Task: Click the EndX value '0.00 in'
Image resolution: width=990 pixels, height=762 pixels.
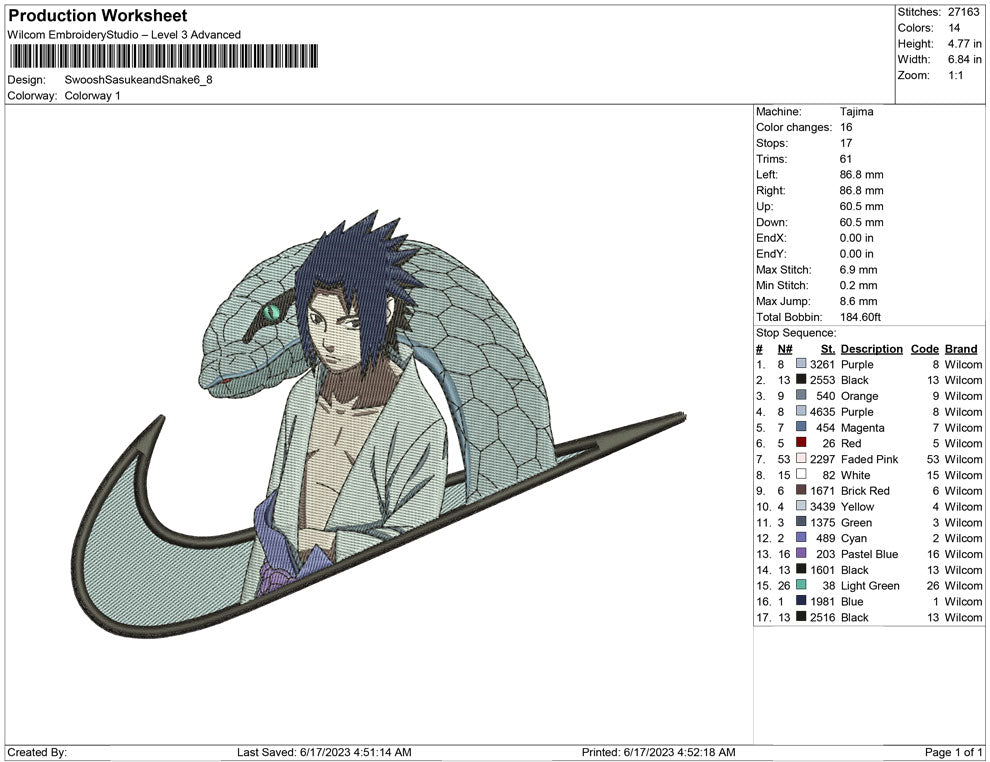Action: pos(857,238)
